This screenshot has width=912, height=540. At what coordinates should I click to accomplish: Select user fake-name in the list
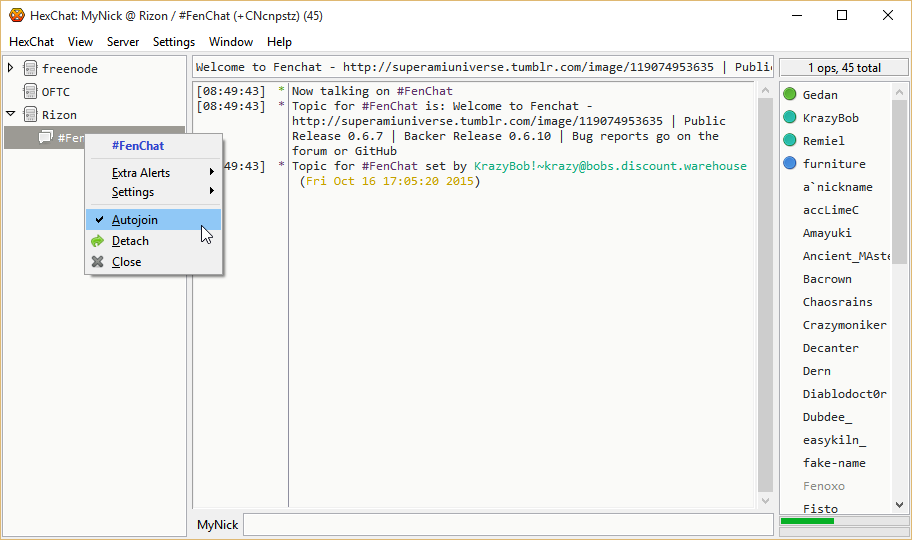pyautogui.click(x=834, y=463)
